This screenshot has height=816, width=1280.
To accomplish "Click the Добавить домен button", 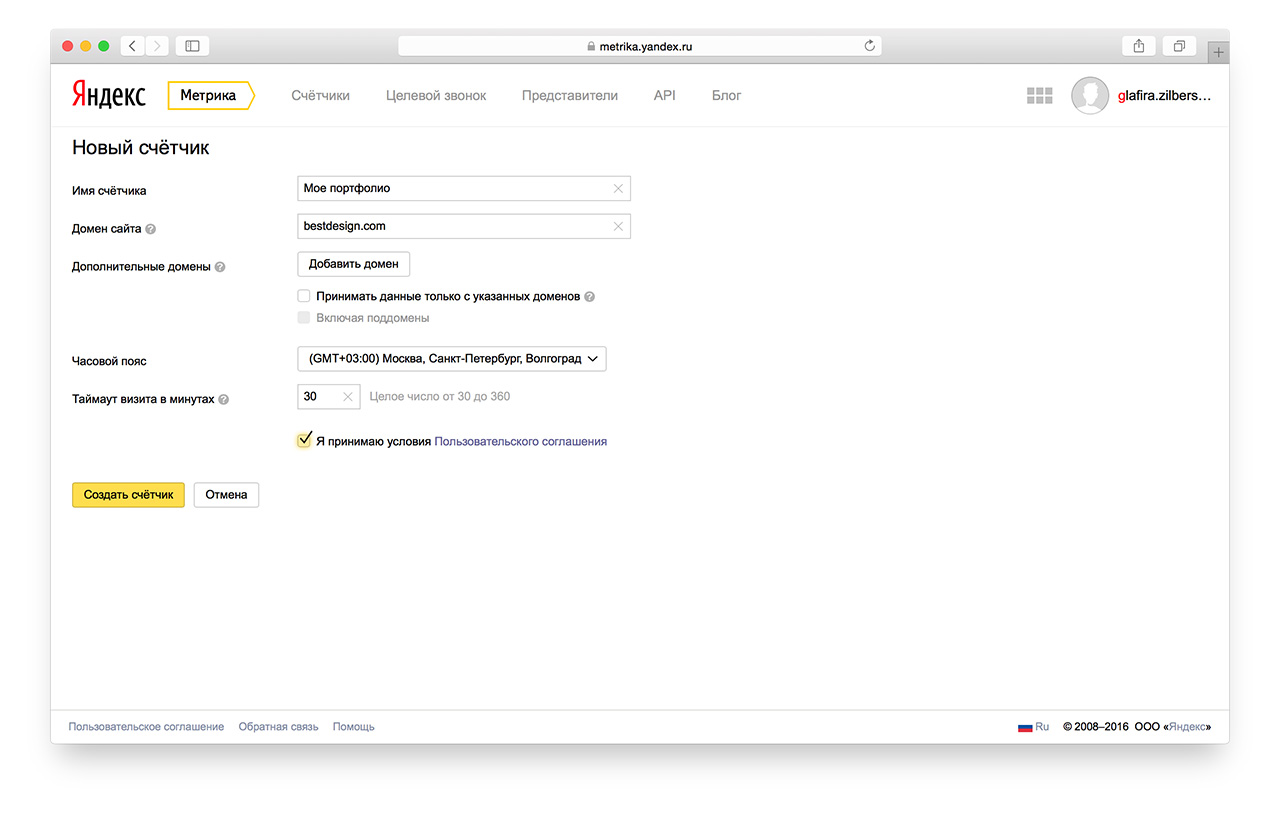I will tap(353, 264).
